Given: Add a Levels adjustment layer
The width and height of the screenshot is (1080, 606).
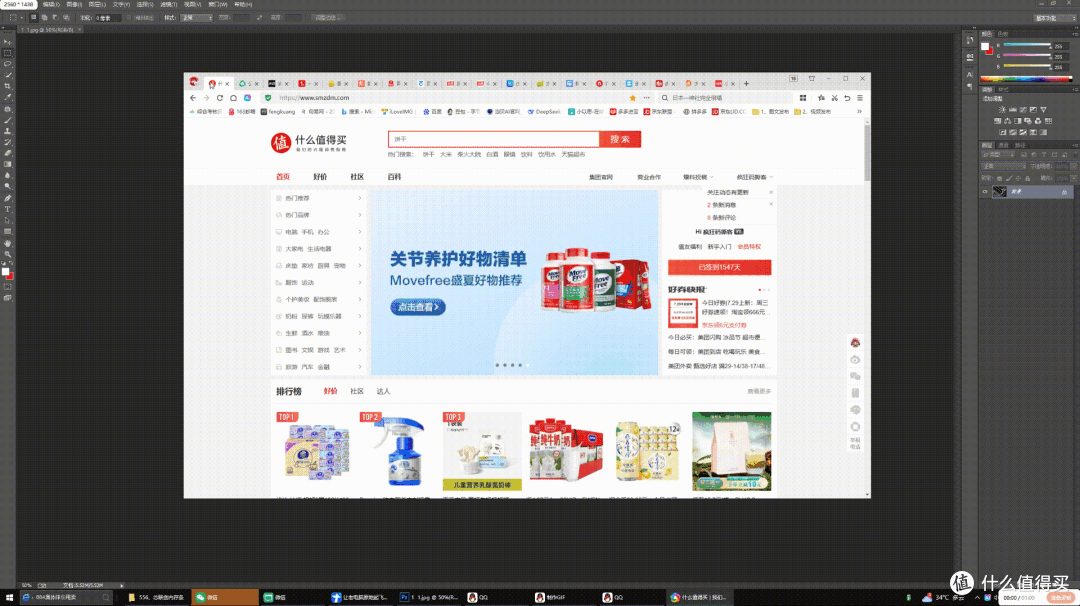Looking at the screenshot, I should click(1012, 109).
